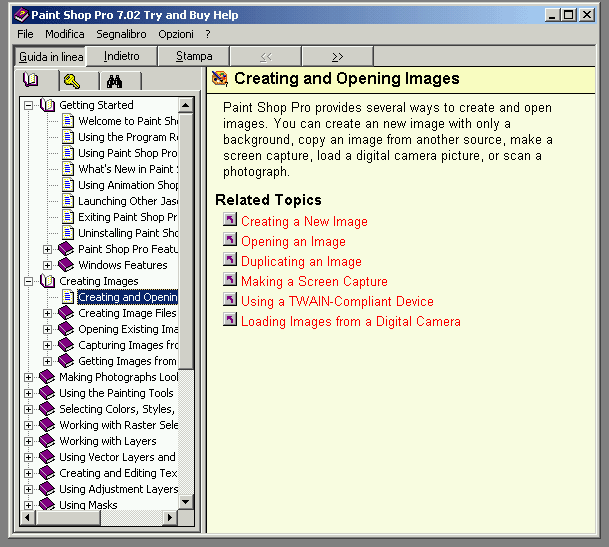Open the Modifica menu
Screen dimensions: 609x547
[64, 34]
